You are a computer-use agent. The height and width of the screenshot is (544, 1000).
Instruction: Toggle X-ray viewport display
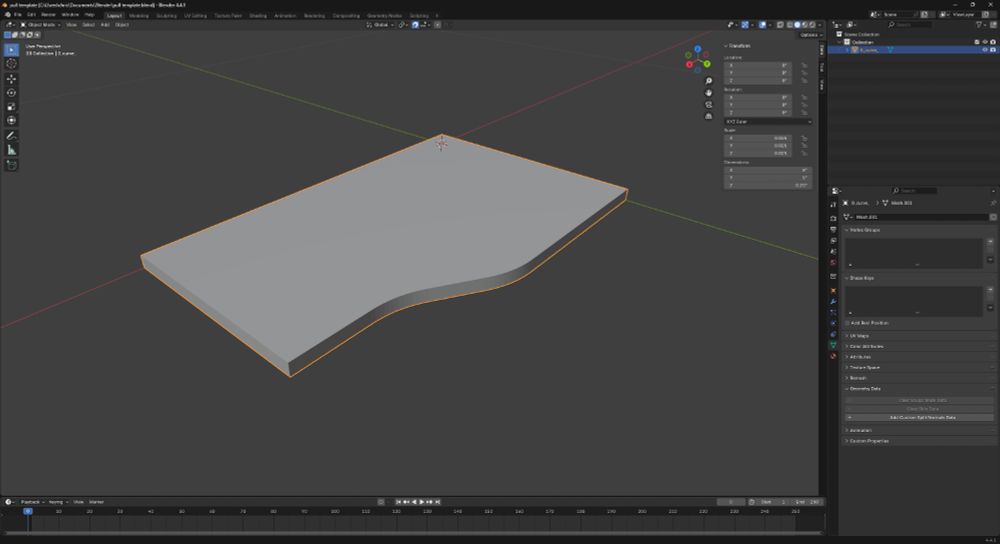pyautogui.click(x=780, y=25)
